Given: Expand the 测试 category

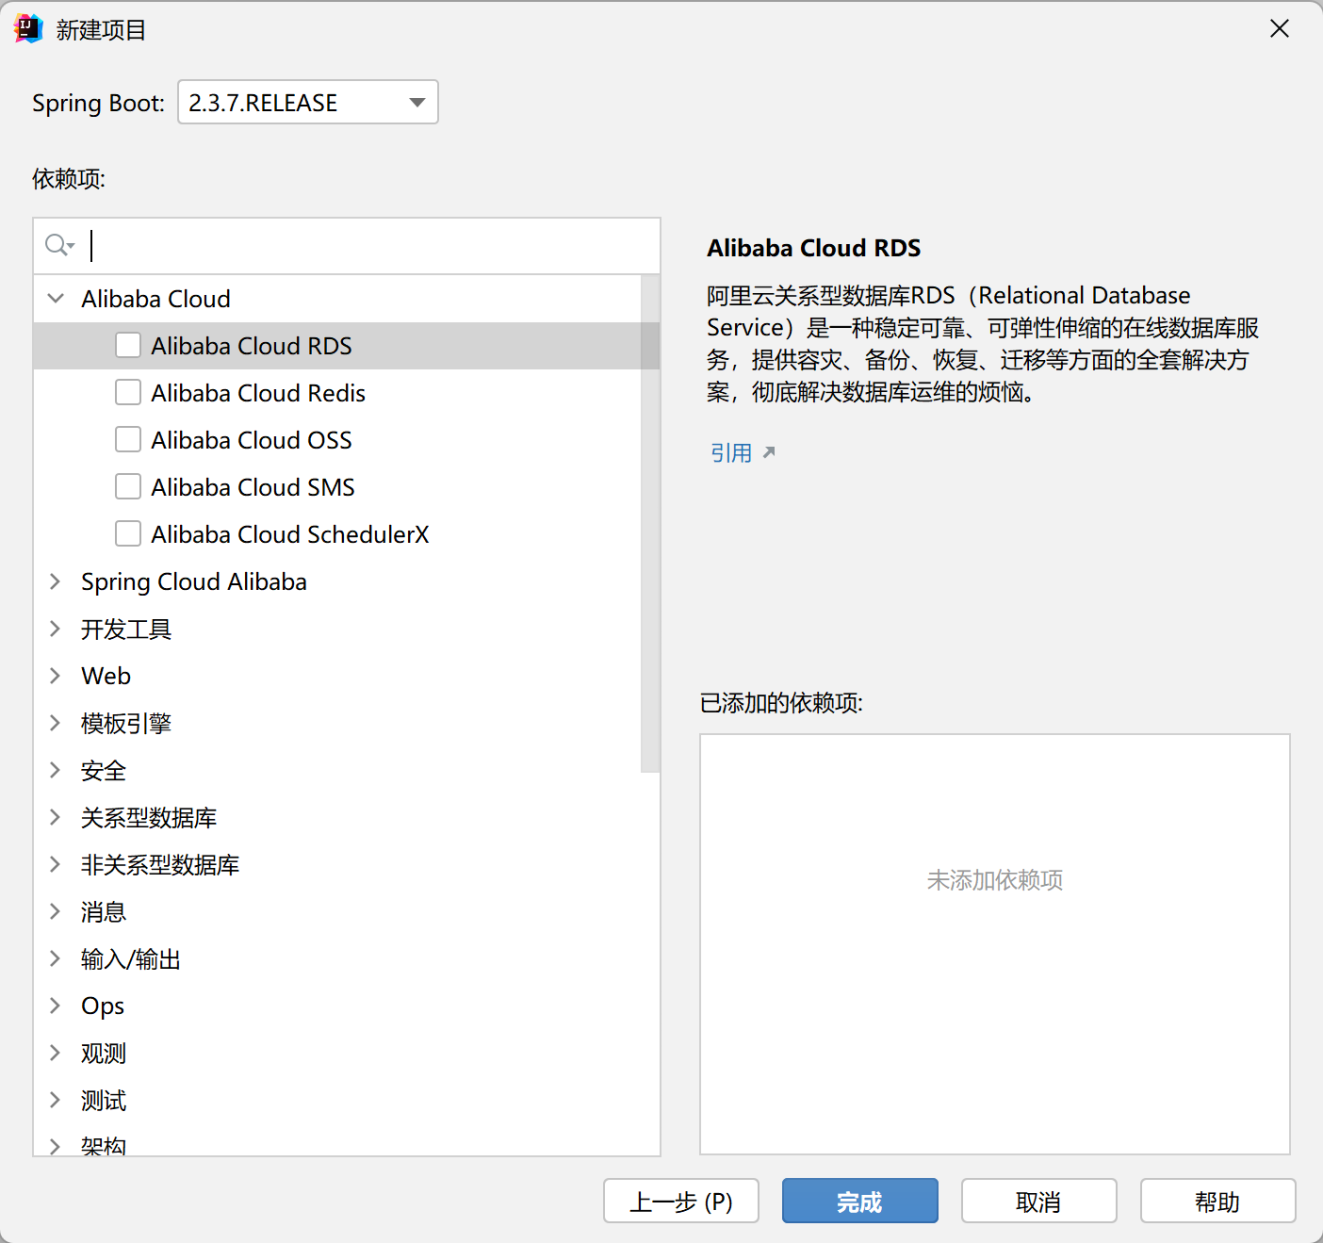Looking at the screenshot, I should click(55, 1100).
